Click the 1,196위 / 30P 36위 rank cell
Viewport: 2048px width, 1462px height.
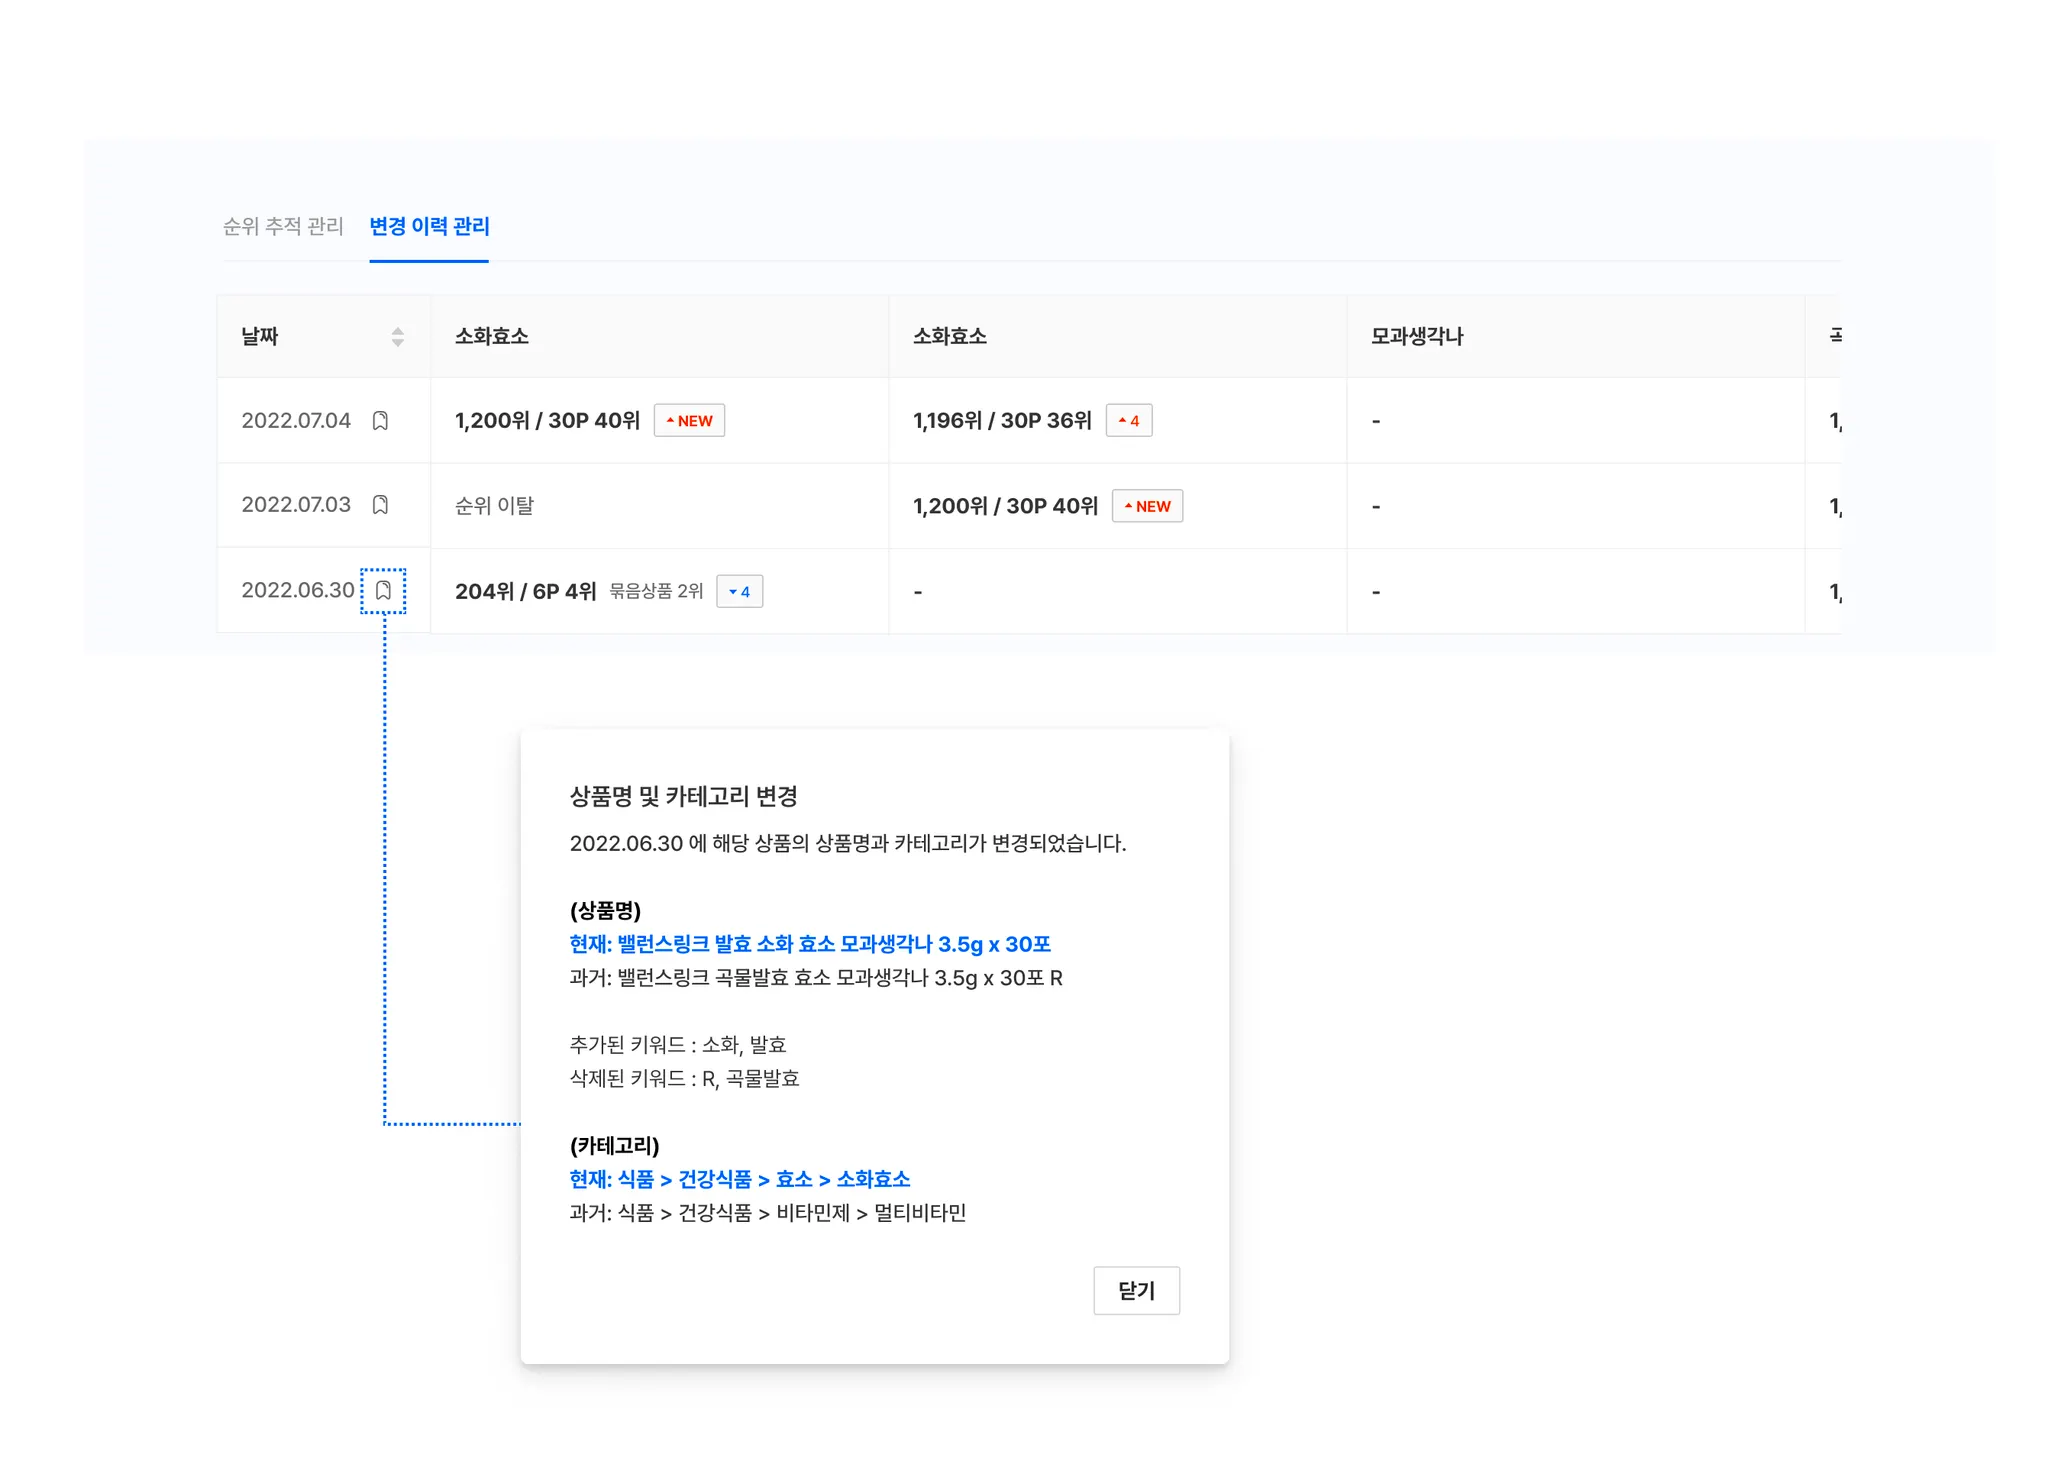tap(1002, 421)
